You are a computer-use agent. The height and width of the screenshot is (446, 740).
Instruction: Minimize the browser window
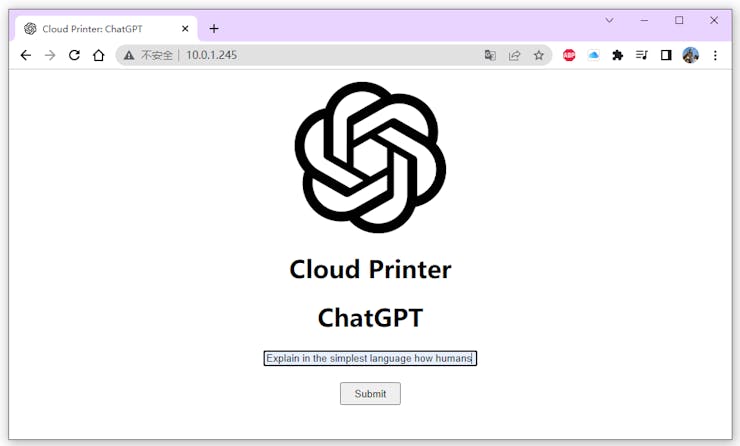click(644, 20)
